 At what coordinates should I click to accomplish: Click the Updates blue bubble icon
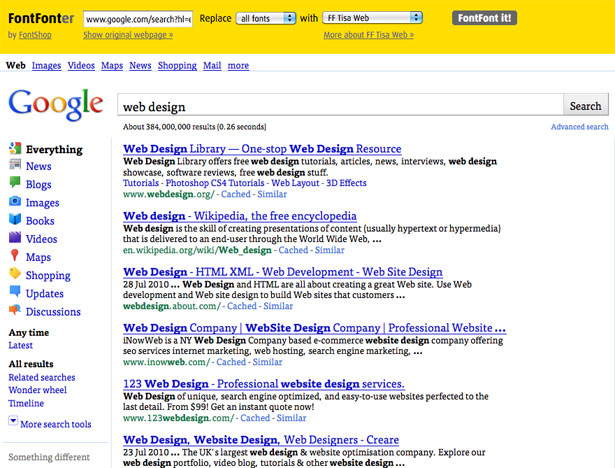tap(15, 291)
